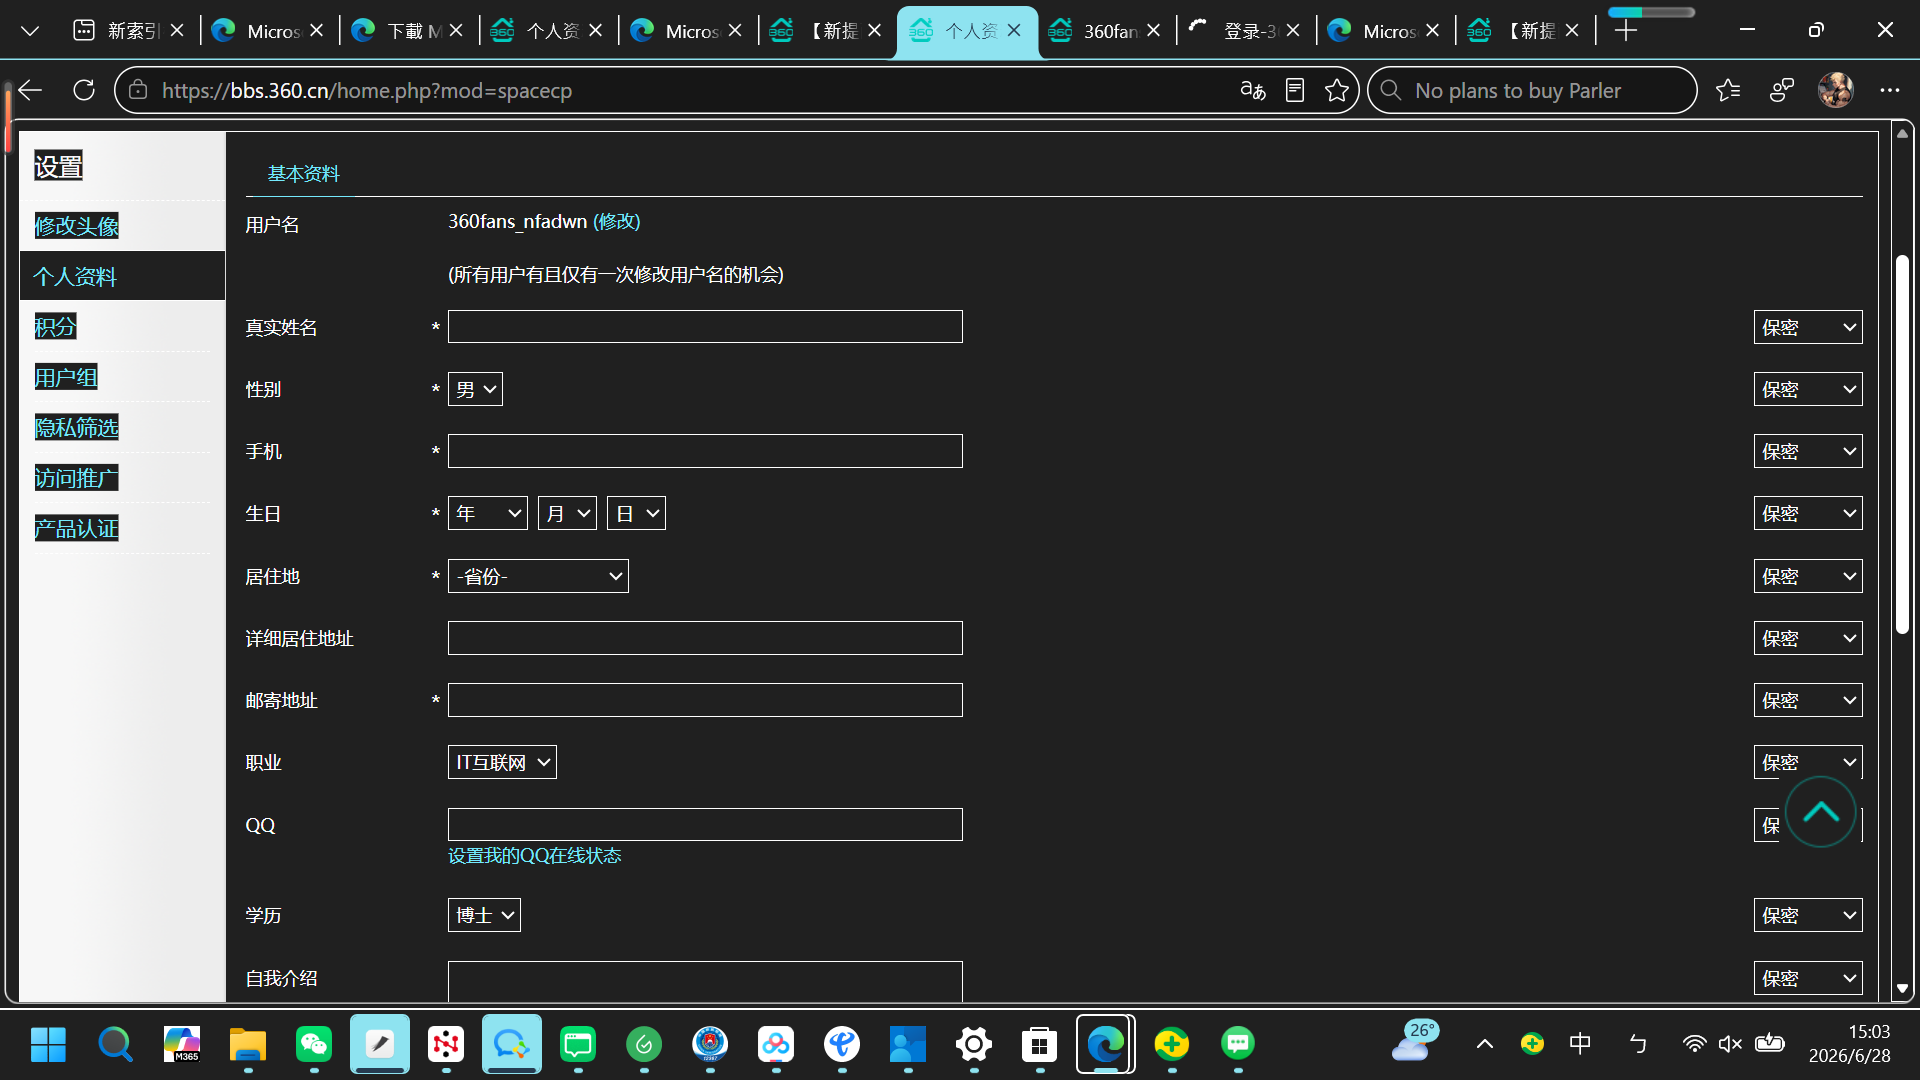Screen dimensions: 1920x1080
Task: Click scrollbar down arrow
Action: pos(1902,988)
